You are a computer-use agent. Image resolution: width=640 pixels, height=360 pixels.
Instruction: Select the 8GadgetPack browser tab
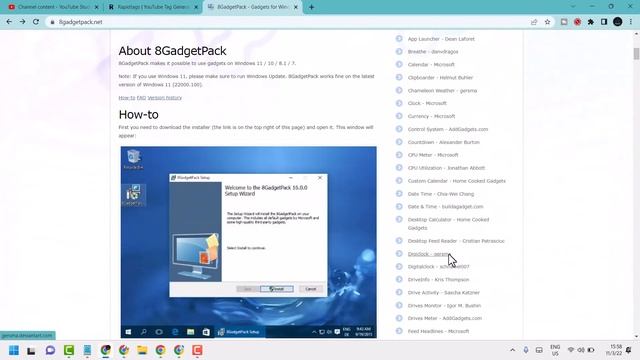(x=252, y=7)
